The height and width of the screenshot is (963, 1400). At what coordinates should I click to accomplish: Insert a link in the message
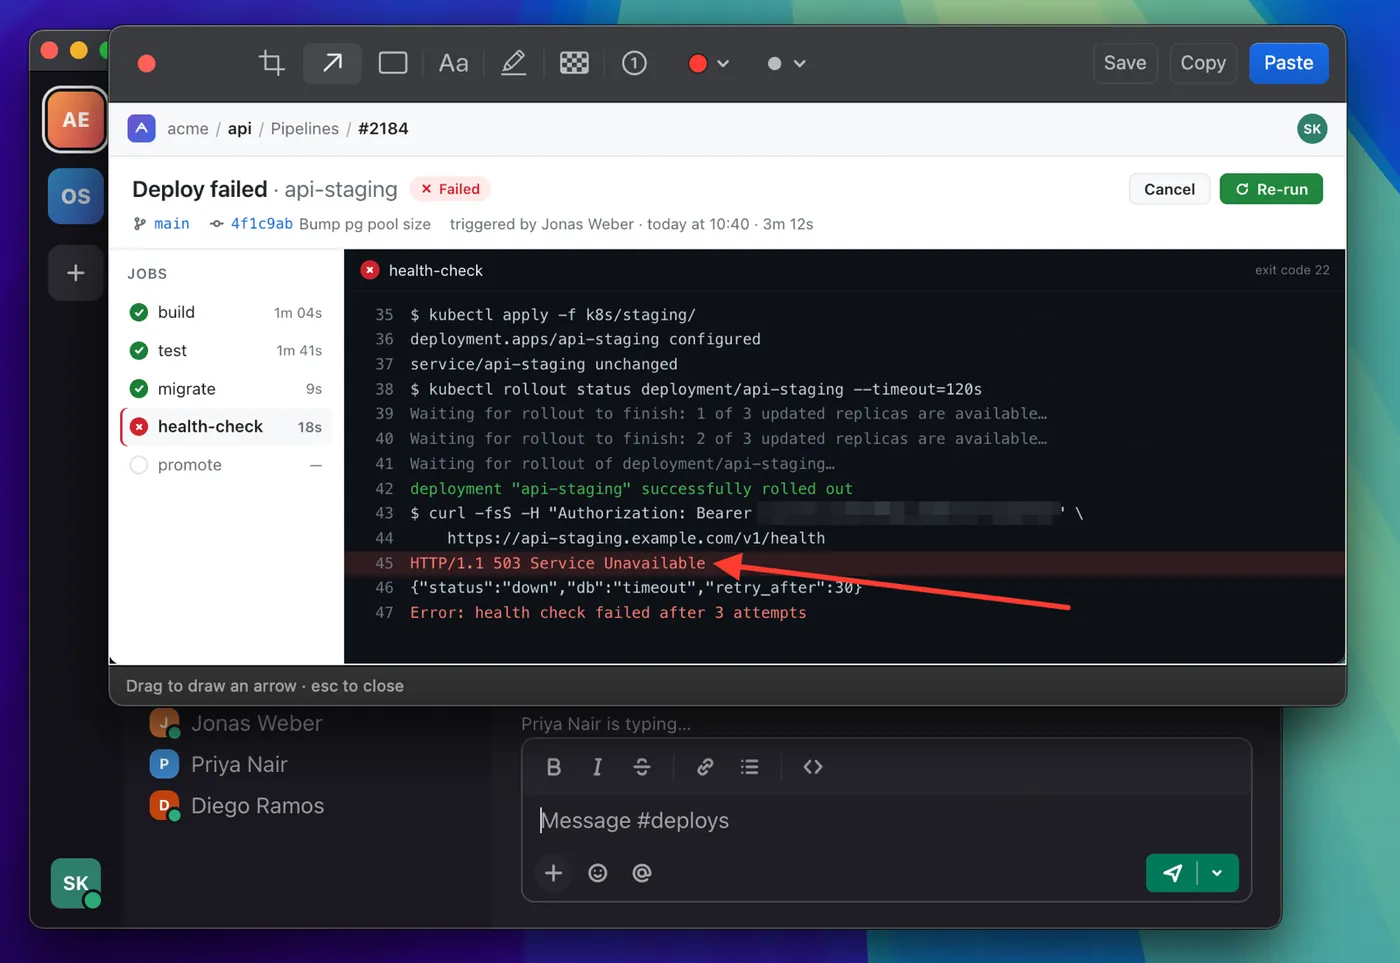click(705, 767)
